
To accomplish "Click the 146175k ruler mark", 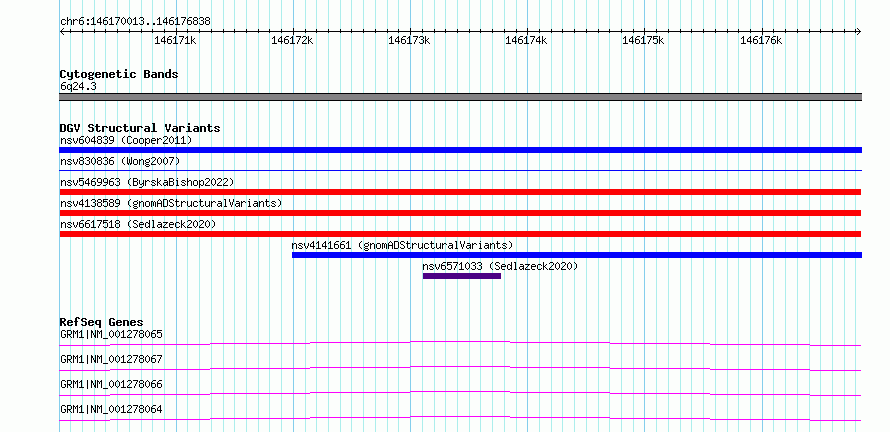I will tap(644, 41).
